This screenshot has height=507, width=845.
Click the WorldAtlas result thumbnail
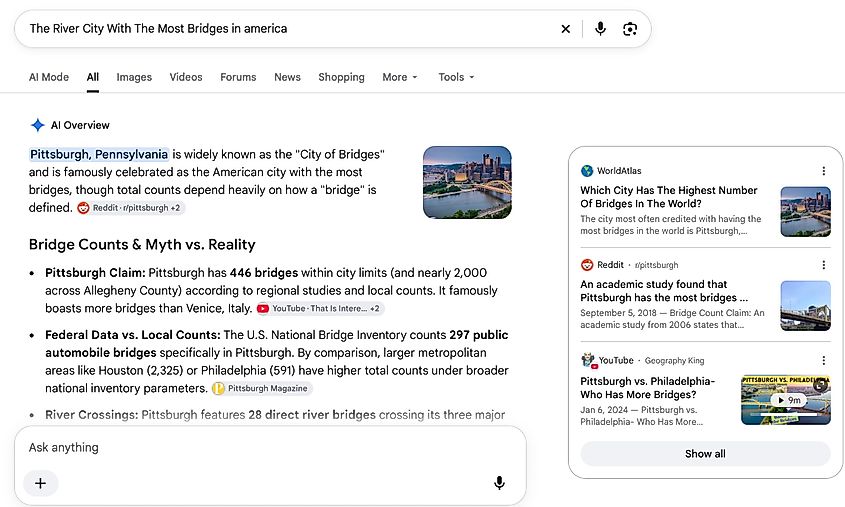coord(806,212)
